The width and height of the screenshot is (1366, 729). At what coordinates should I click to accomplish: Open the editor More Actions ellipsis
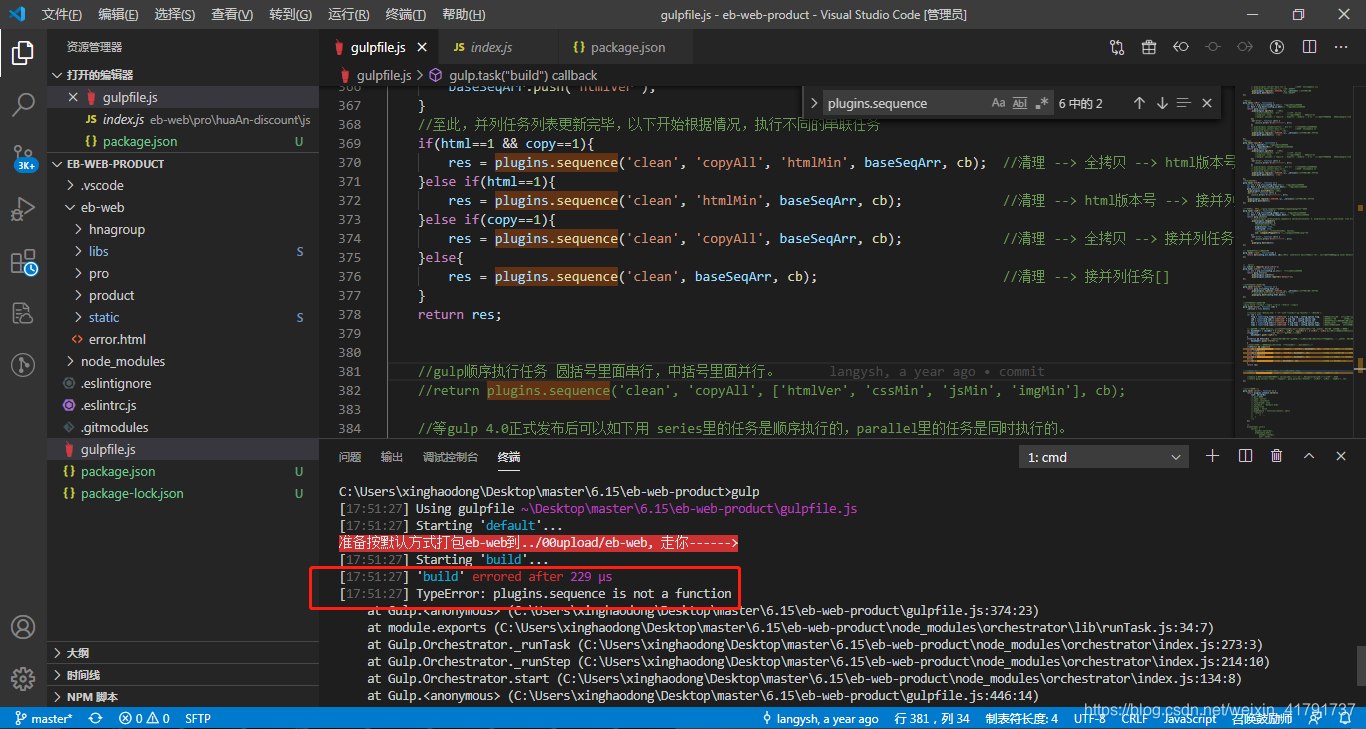point(1341,47)
